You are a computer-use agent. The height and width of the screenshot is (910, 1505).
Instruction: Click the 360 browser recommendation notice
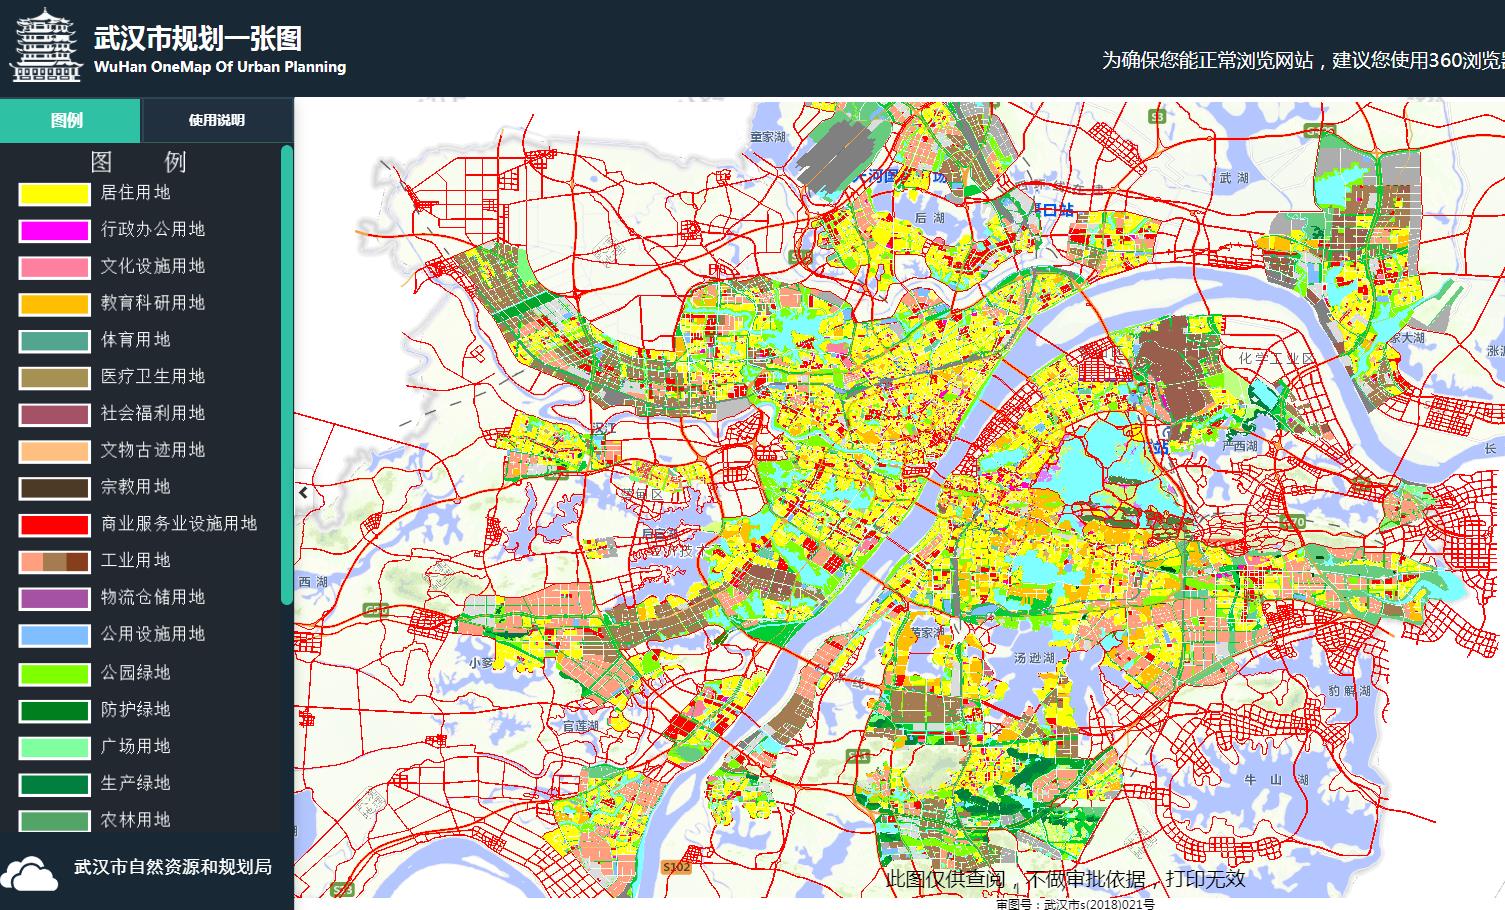click(1303, 60)
